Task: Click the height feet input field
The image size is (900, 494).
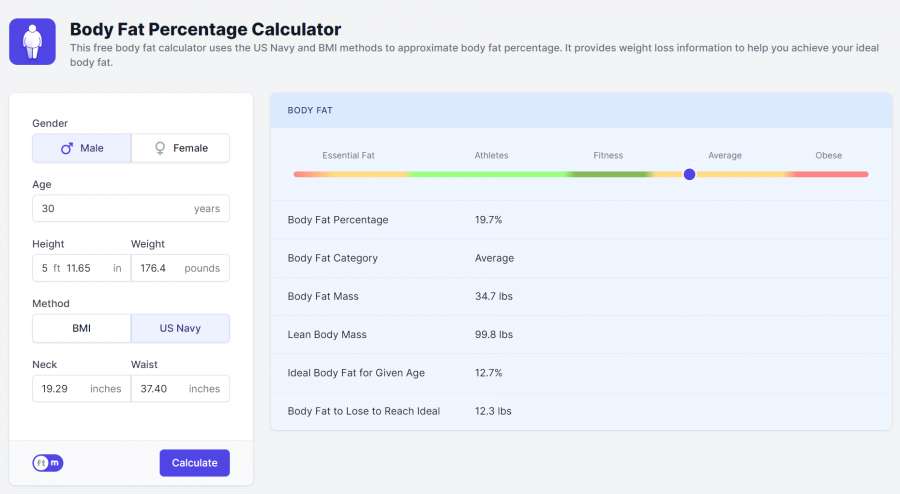Action: (46, 268)
